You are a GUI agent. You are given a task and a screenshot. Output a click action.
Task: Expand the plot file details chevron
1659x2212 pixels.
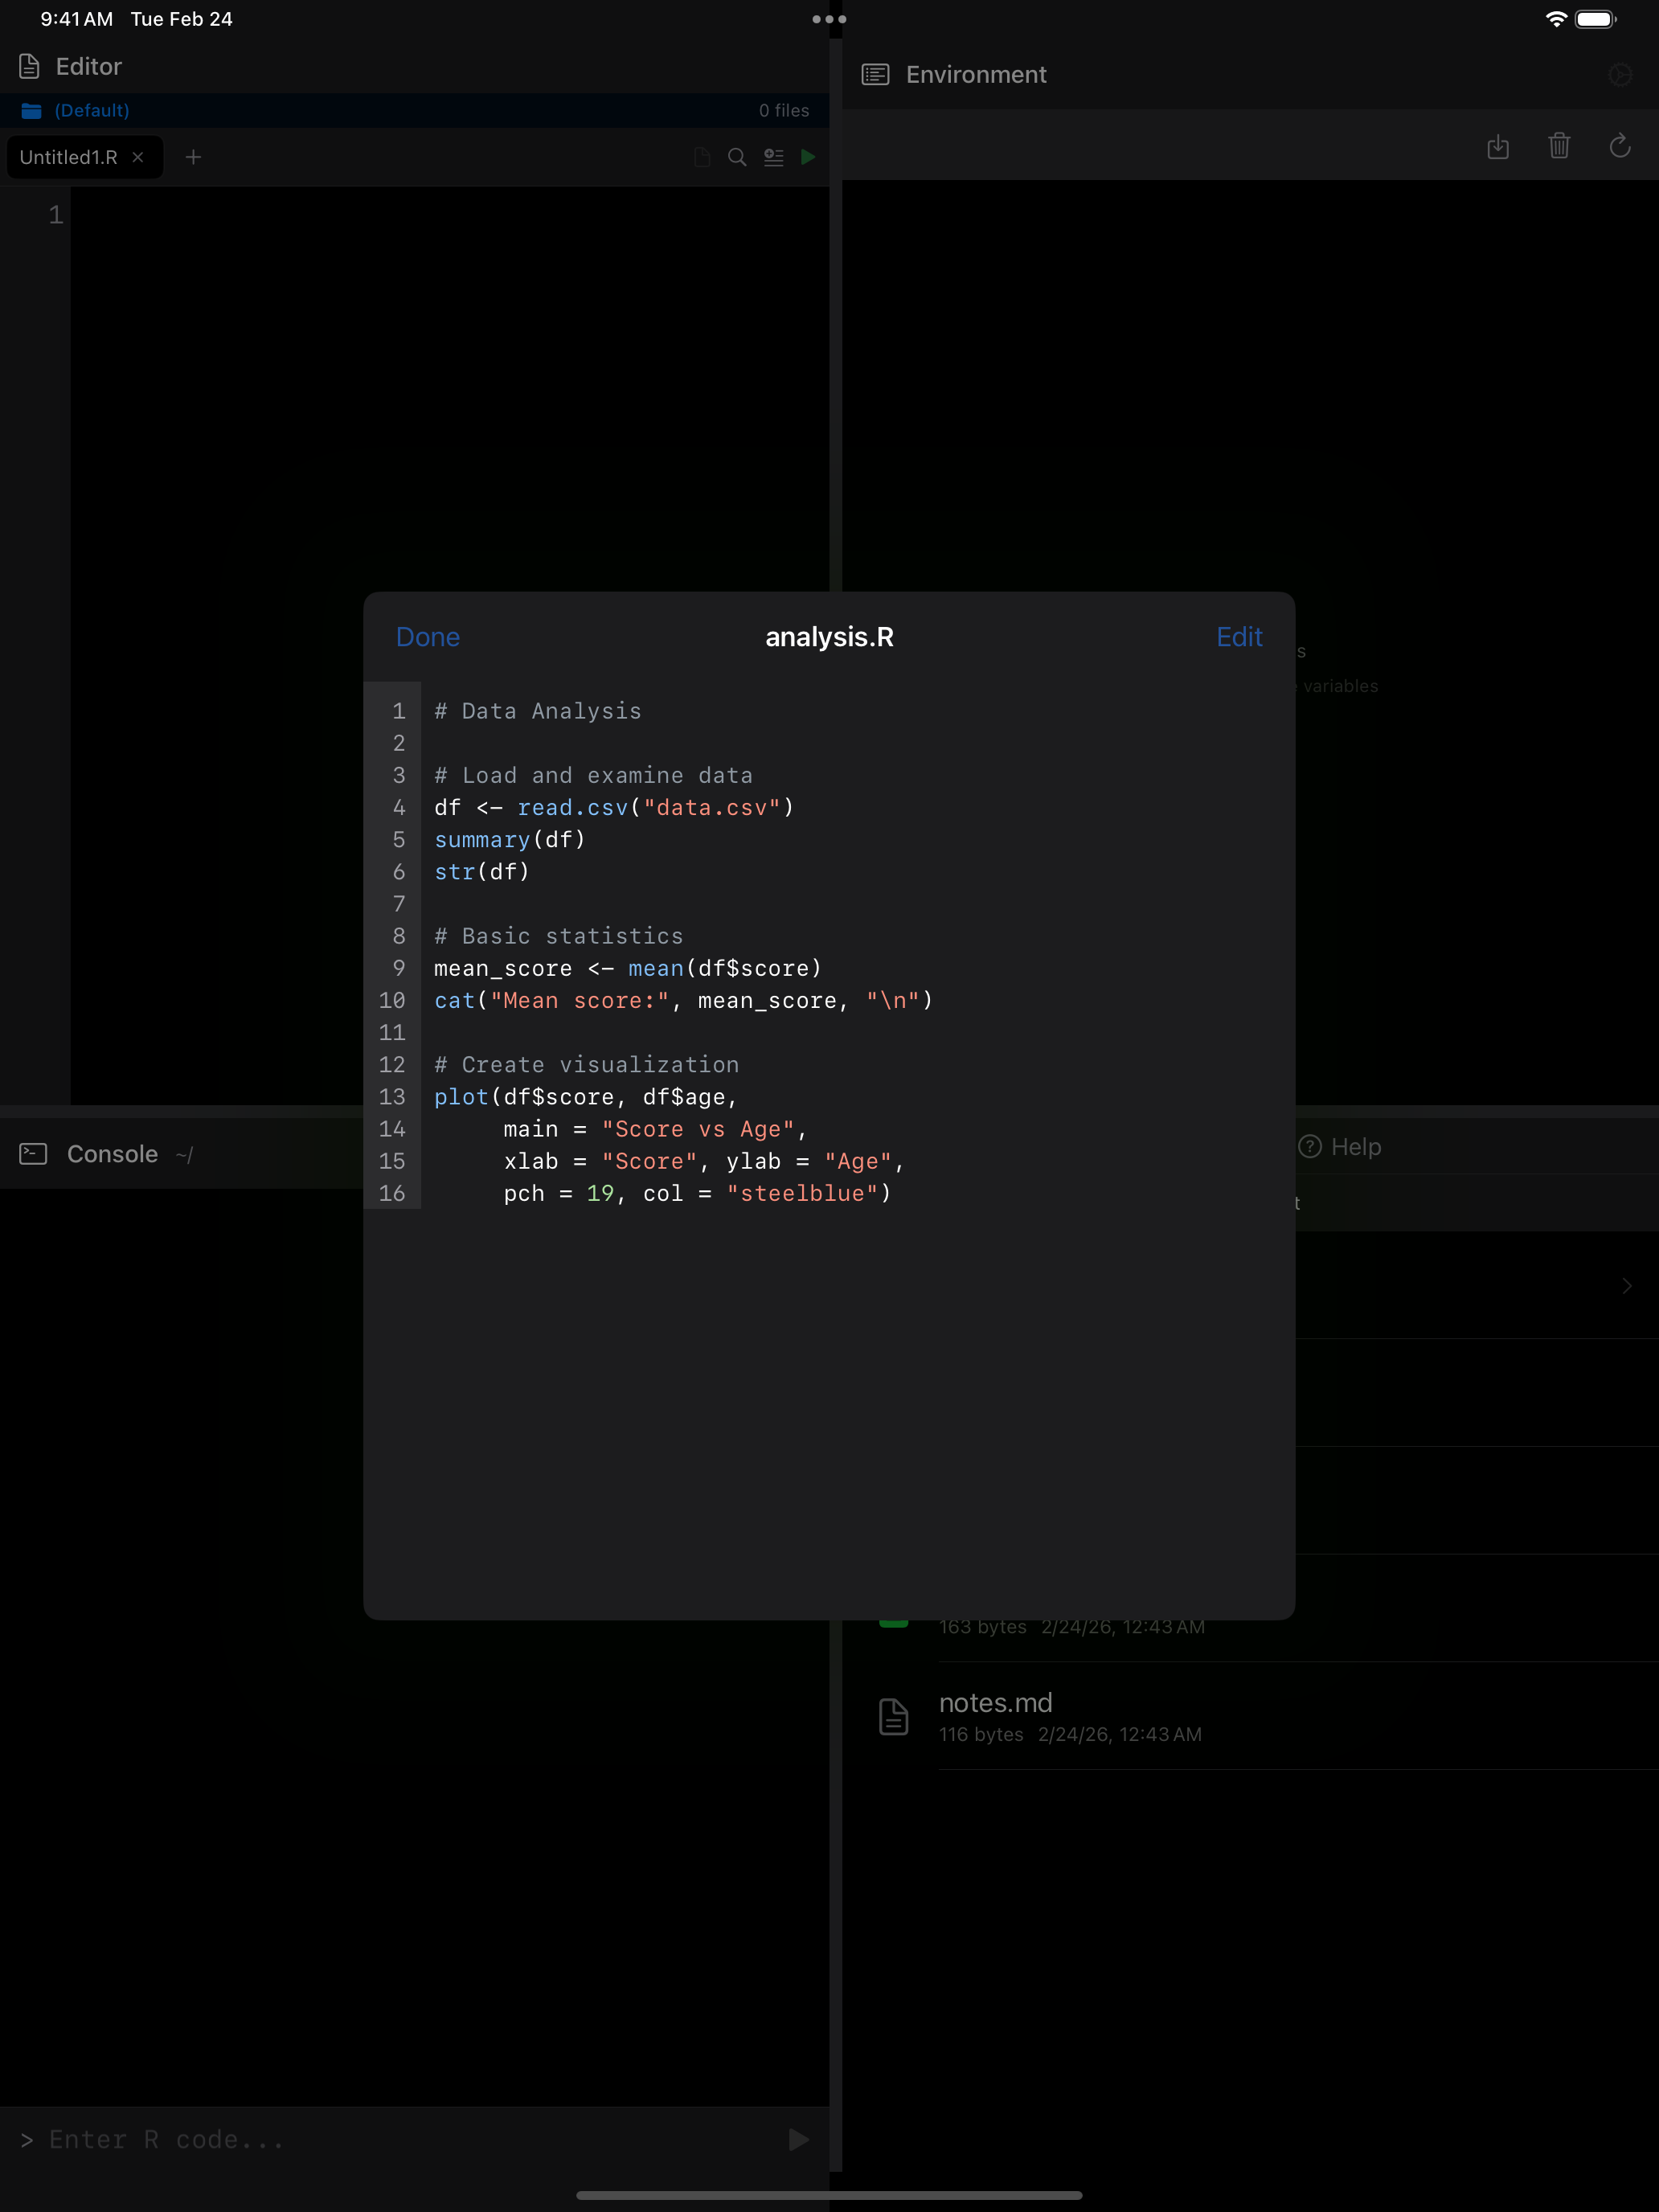1625,1286
